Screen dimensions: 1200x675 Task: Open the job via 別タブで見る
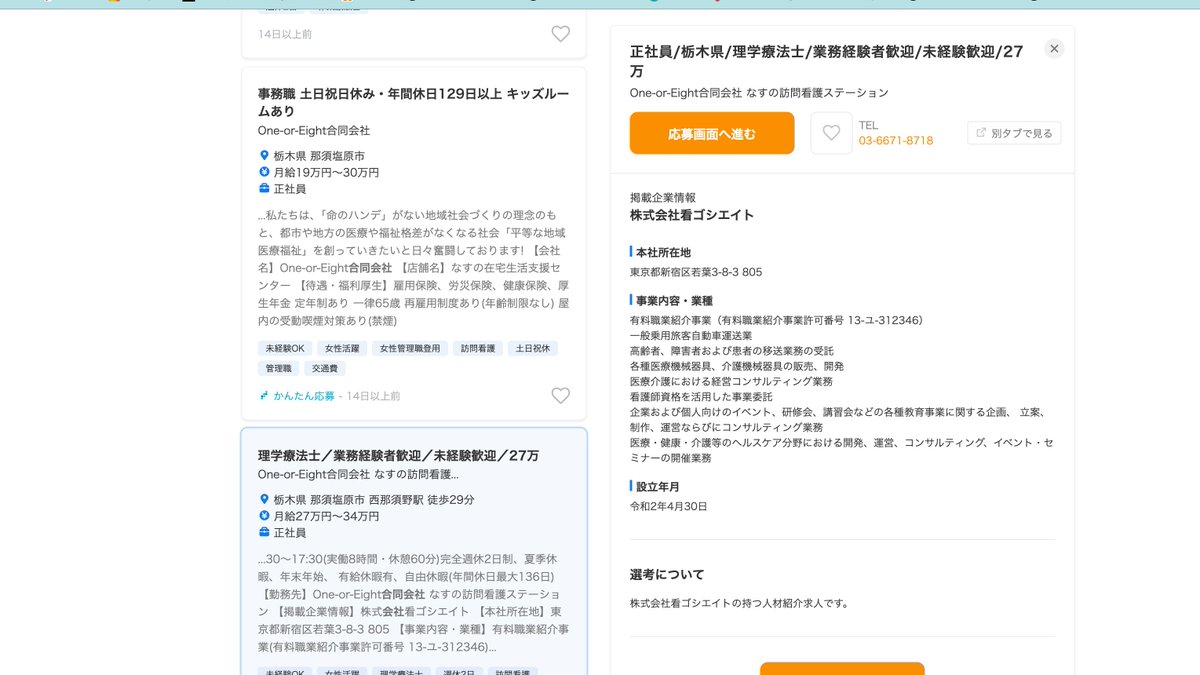click(1014, 133)
